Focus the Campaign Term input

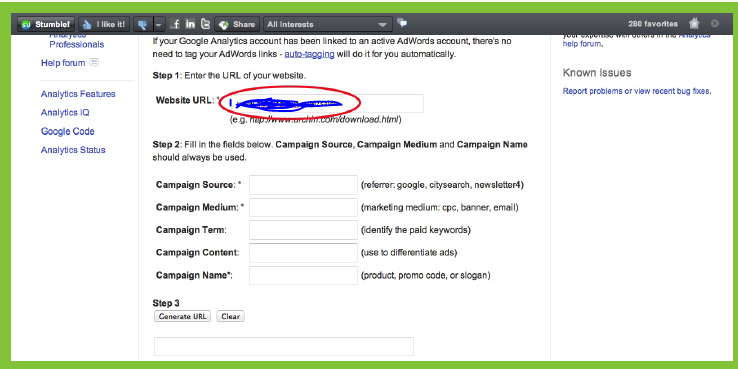point(303,230)
